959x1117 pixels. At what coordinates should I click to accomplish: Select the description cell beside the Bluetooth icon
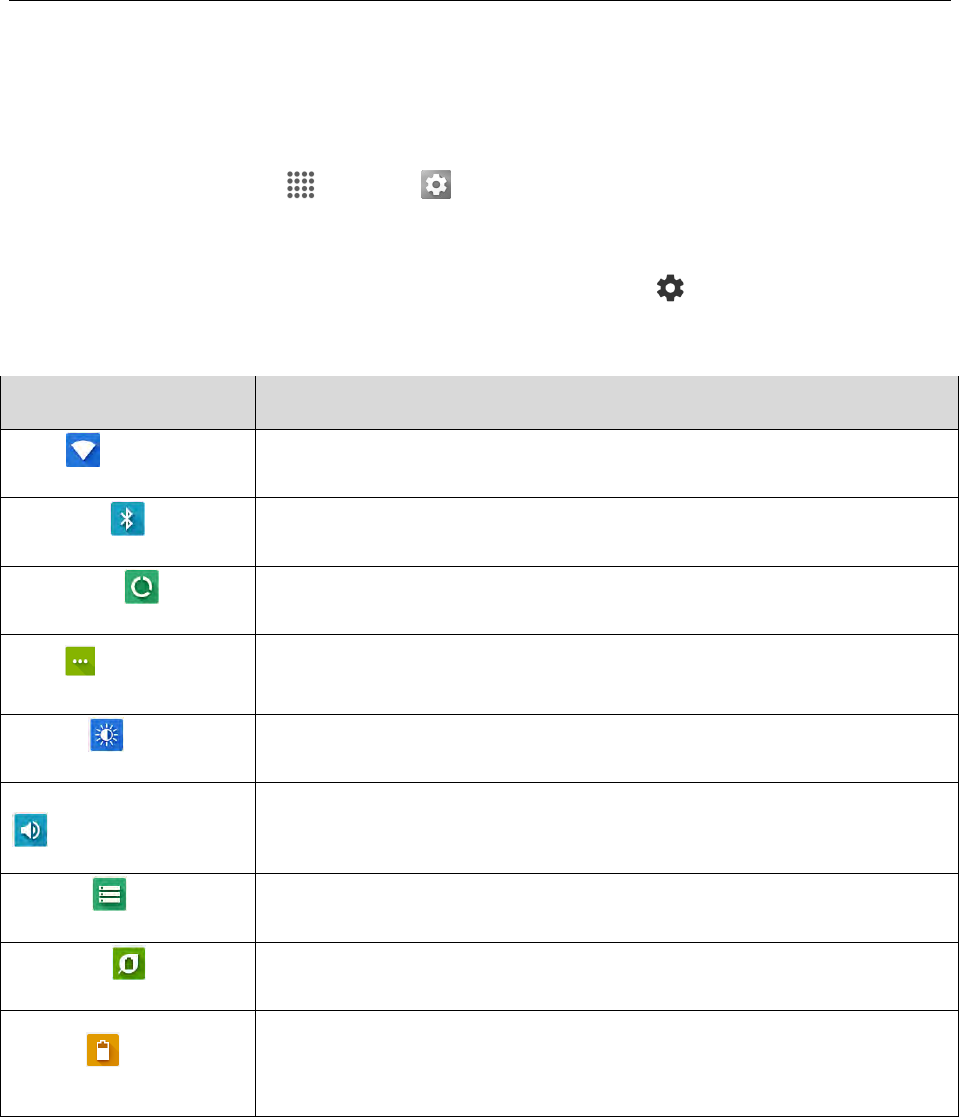pos(607,532)
